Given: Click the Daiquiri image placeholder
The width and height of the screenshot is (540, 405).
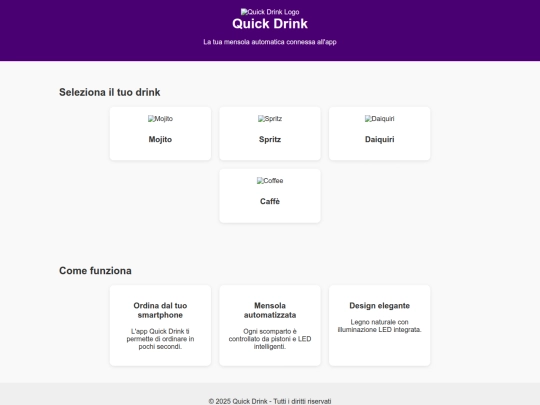Looking at the screenshot, I should click(x=379, y=118).
